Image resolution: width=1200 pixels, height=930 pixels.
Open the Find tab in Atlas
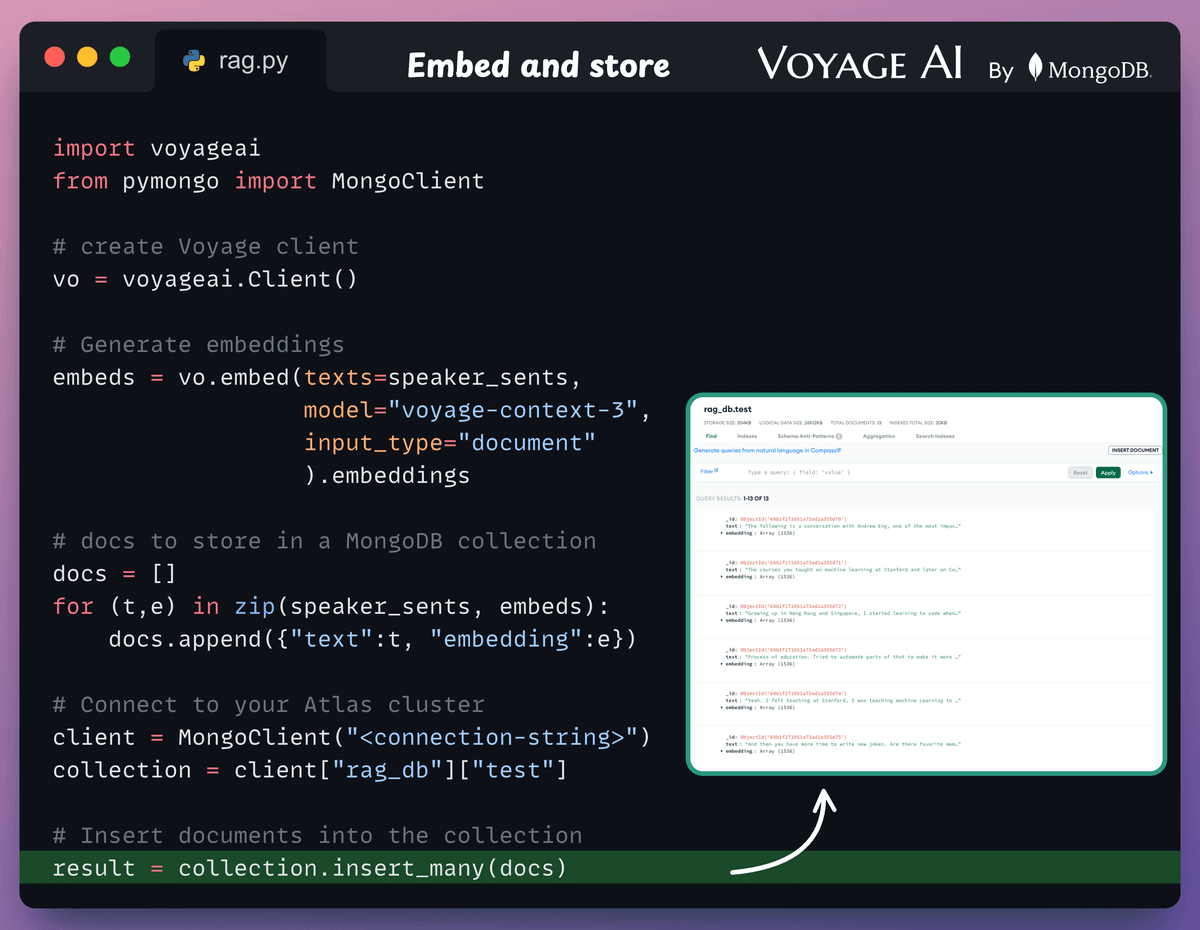tap(711, 436)
